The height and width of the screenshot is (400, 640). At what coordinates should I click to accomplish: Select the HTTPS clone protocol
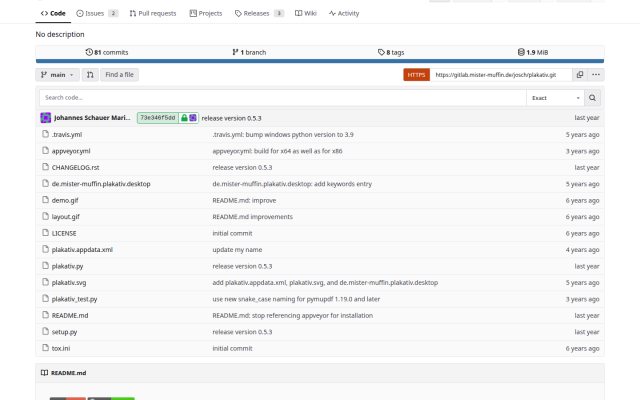pyautogui.click(x=416, y=75)
